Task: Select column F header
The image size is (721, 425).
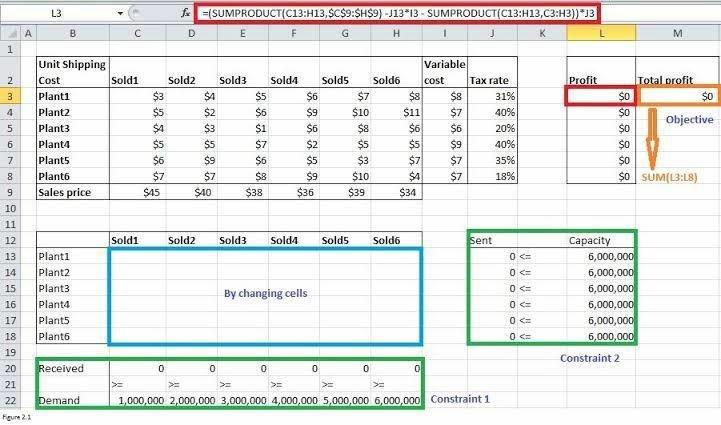Action: pyautogui.click(x=294, y=34)
